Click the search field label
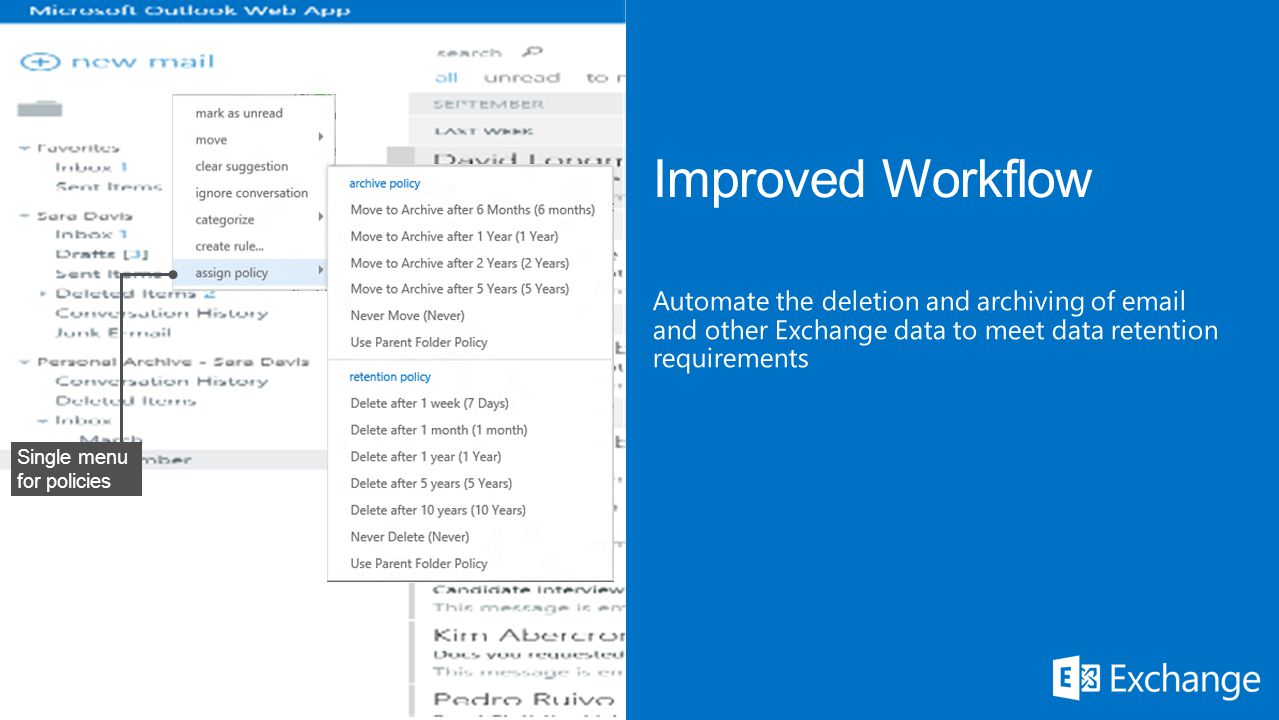This screenshot has height=720, width=1279. coord(469,53)
